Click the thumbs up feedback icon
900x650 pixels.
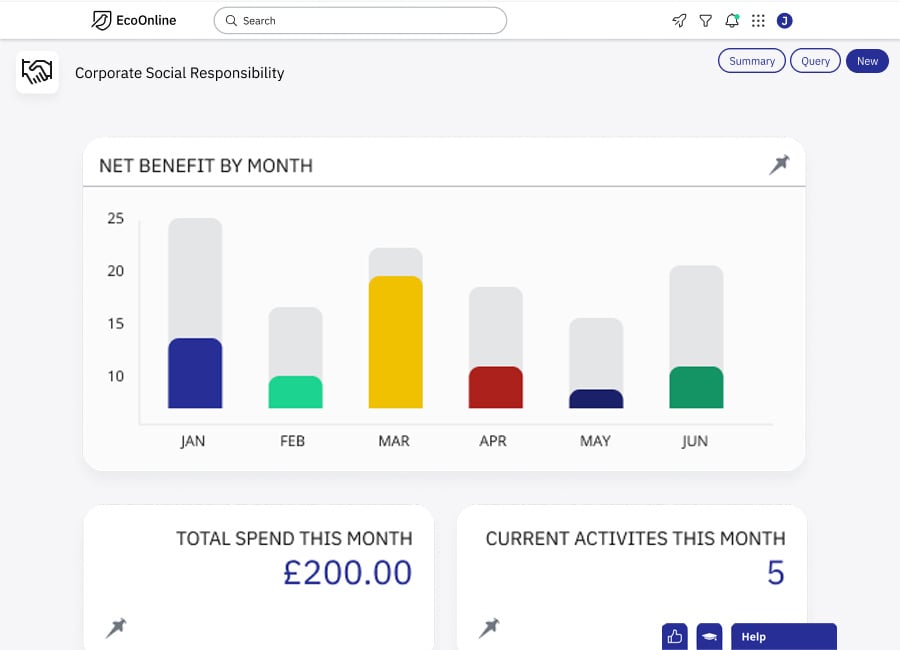[674, 637]
